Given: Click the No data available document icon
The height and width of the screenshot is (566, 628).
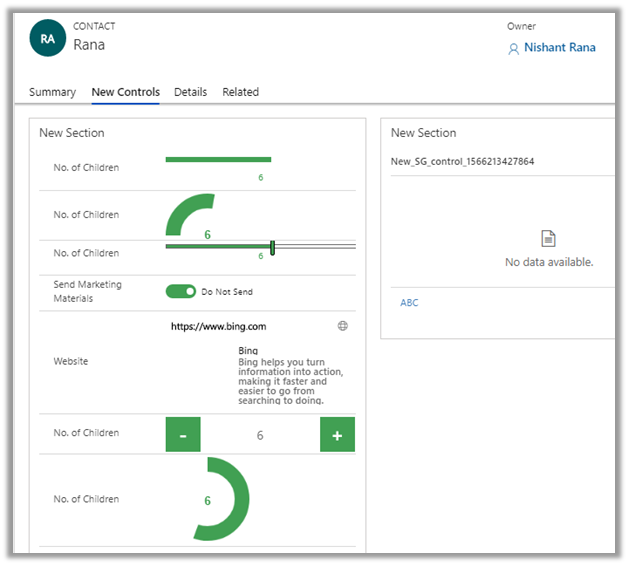Looking at the screenshot, I should point(548,239).
